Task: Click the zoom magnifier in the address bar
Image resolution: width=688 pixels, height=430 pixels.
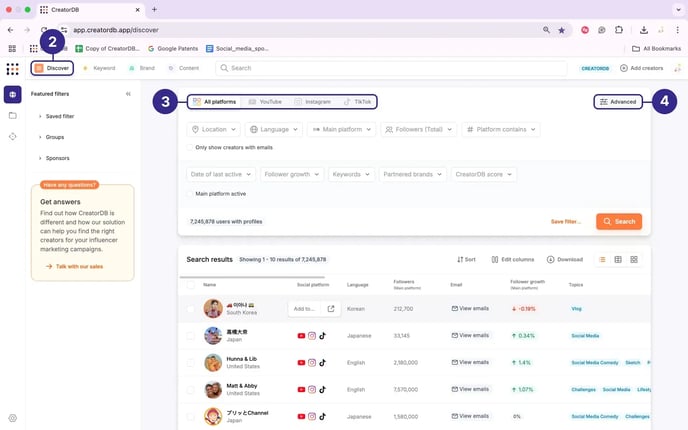Action: click(x=546, y=30)
